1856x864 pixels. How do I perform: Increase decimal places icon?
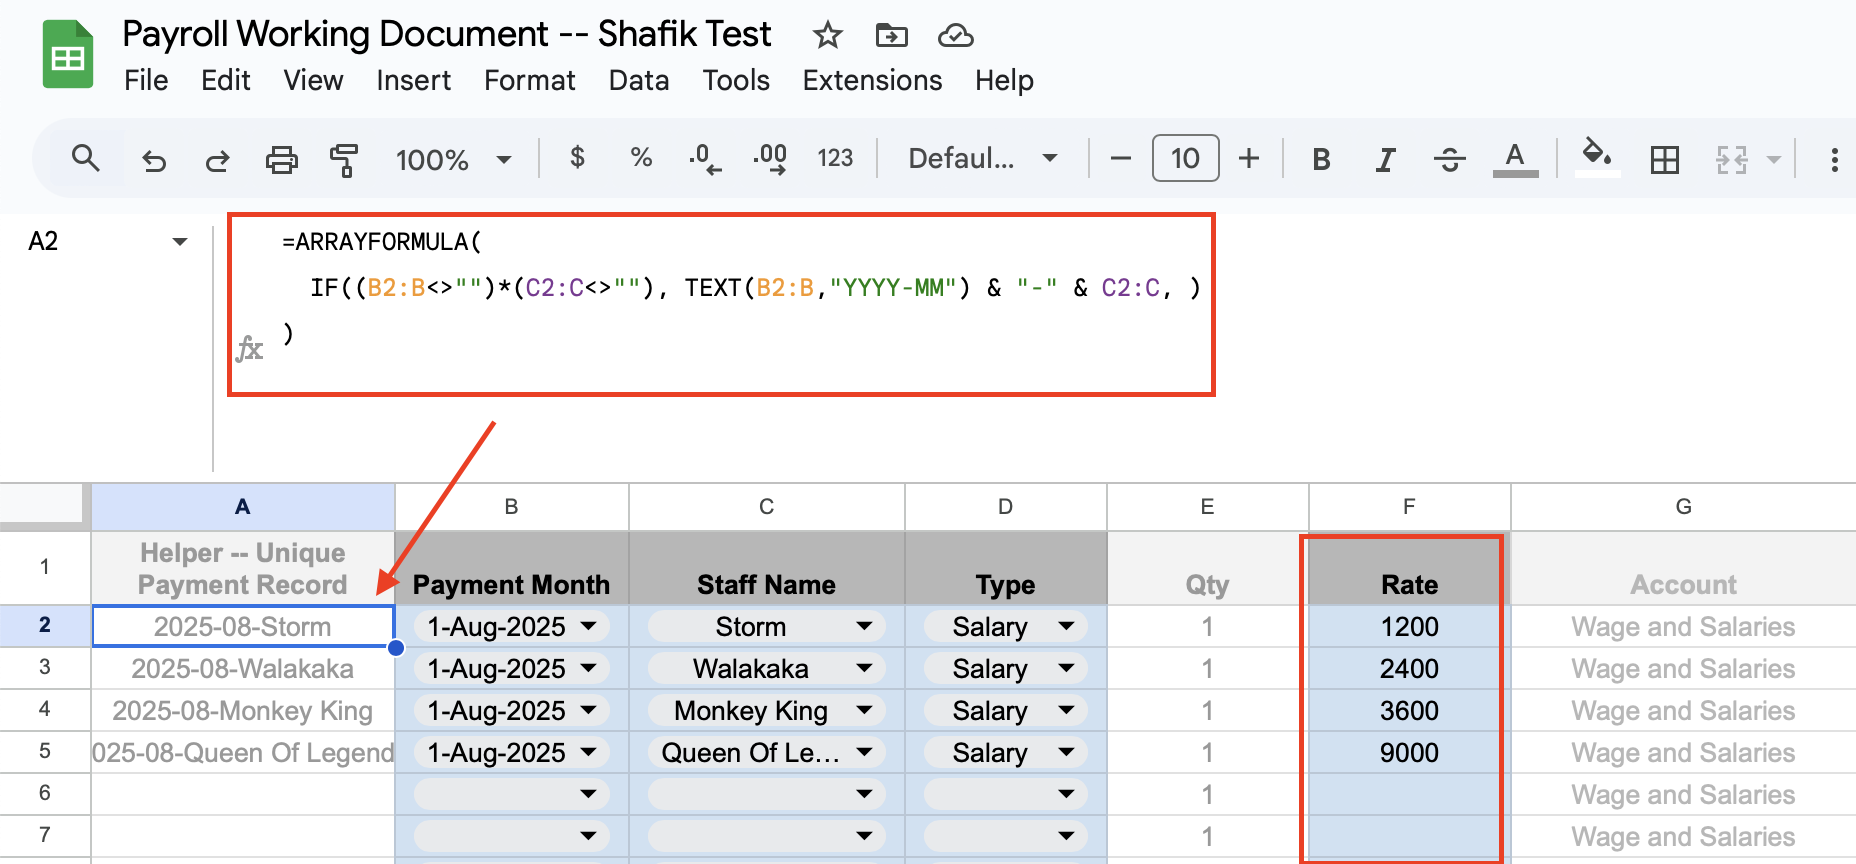pyautogui.click(x=770, y=159)
